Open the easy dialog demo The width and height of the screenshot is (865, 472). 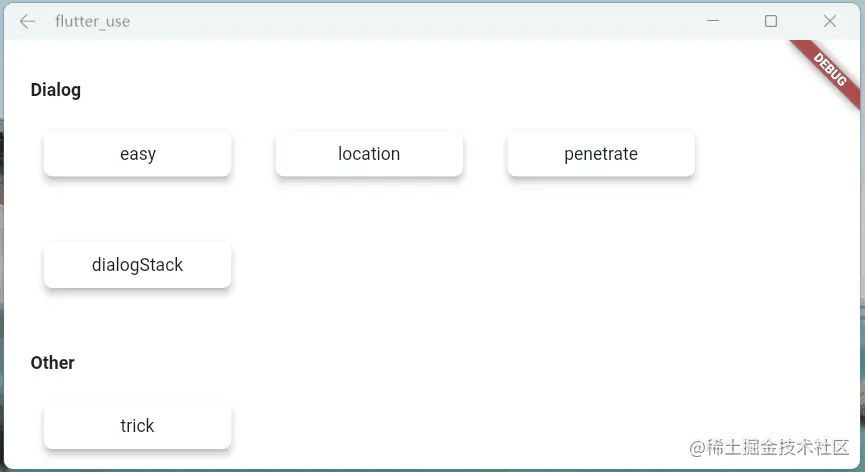137,154
